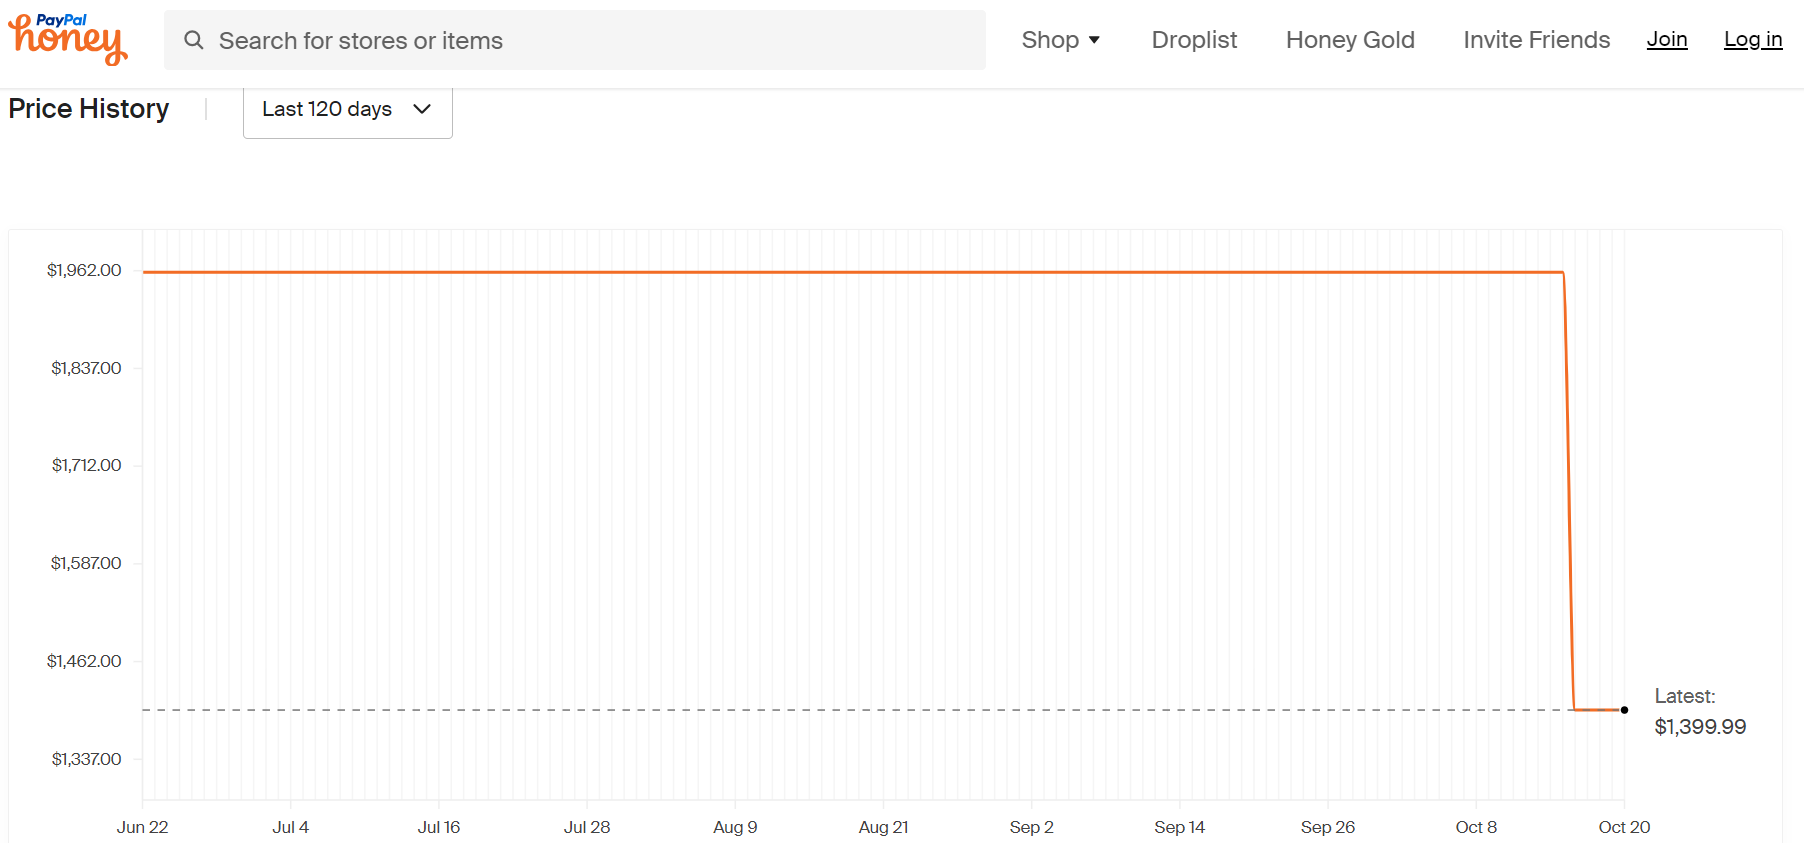
Task: Click the Sep 14 date label
Action: click(x=1180, y=827)
